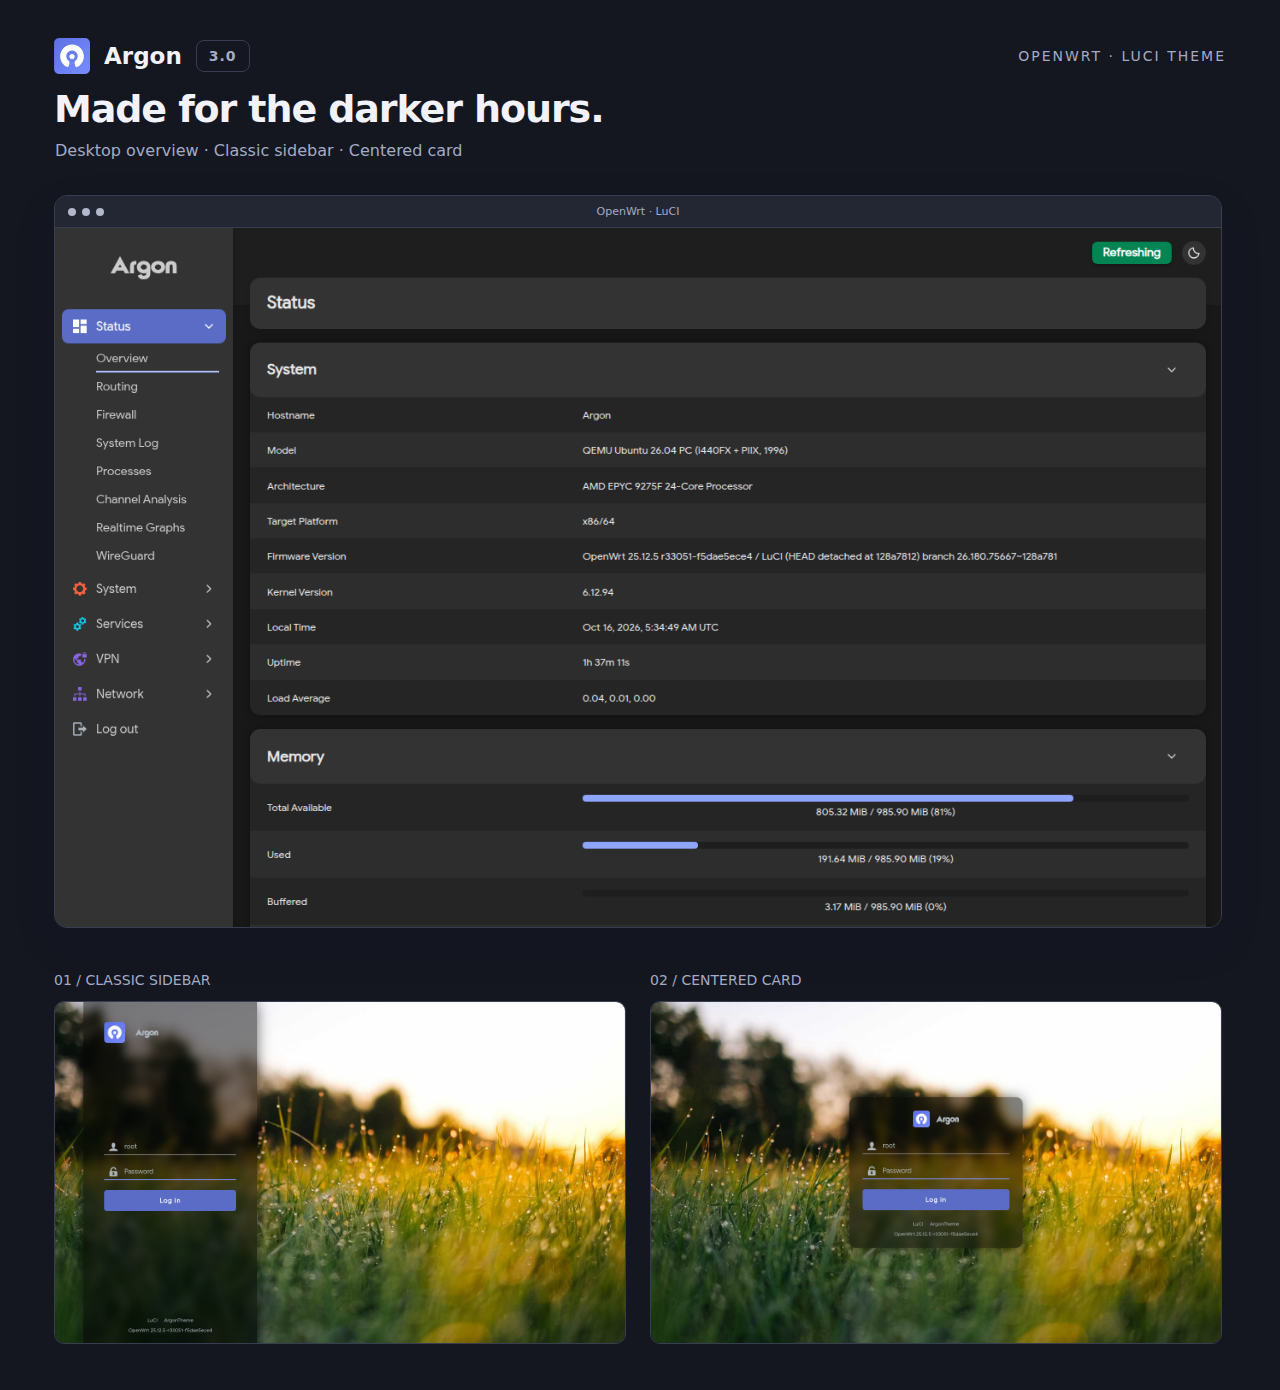Click the Argon logo in classic sidebar preview

[x=115, y=1032]
